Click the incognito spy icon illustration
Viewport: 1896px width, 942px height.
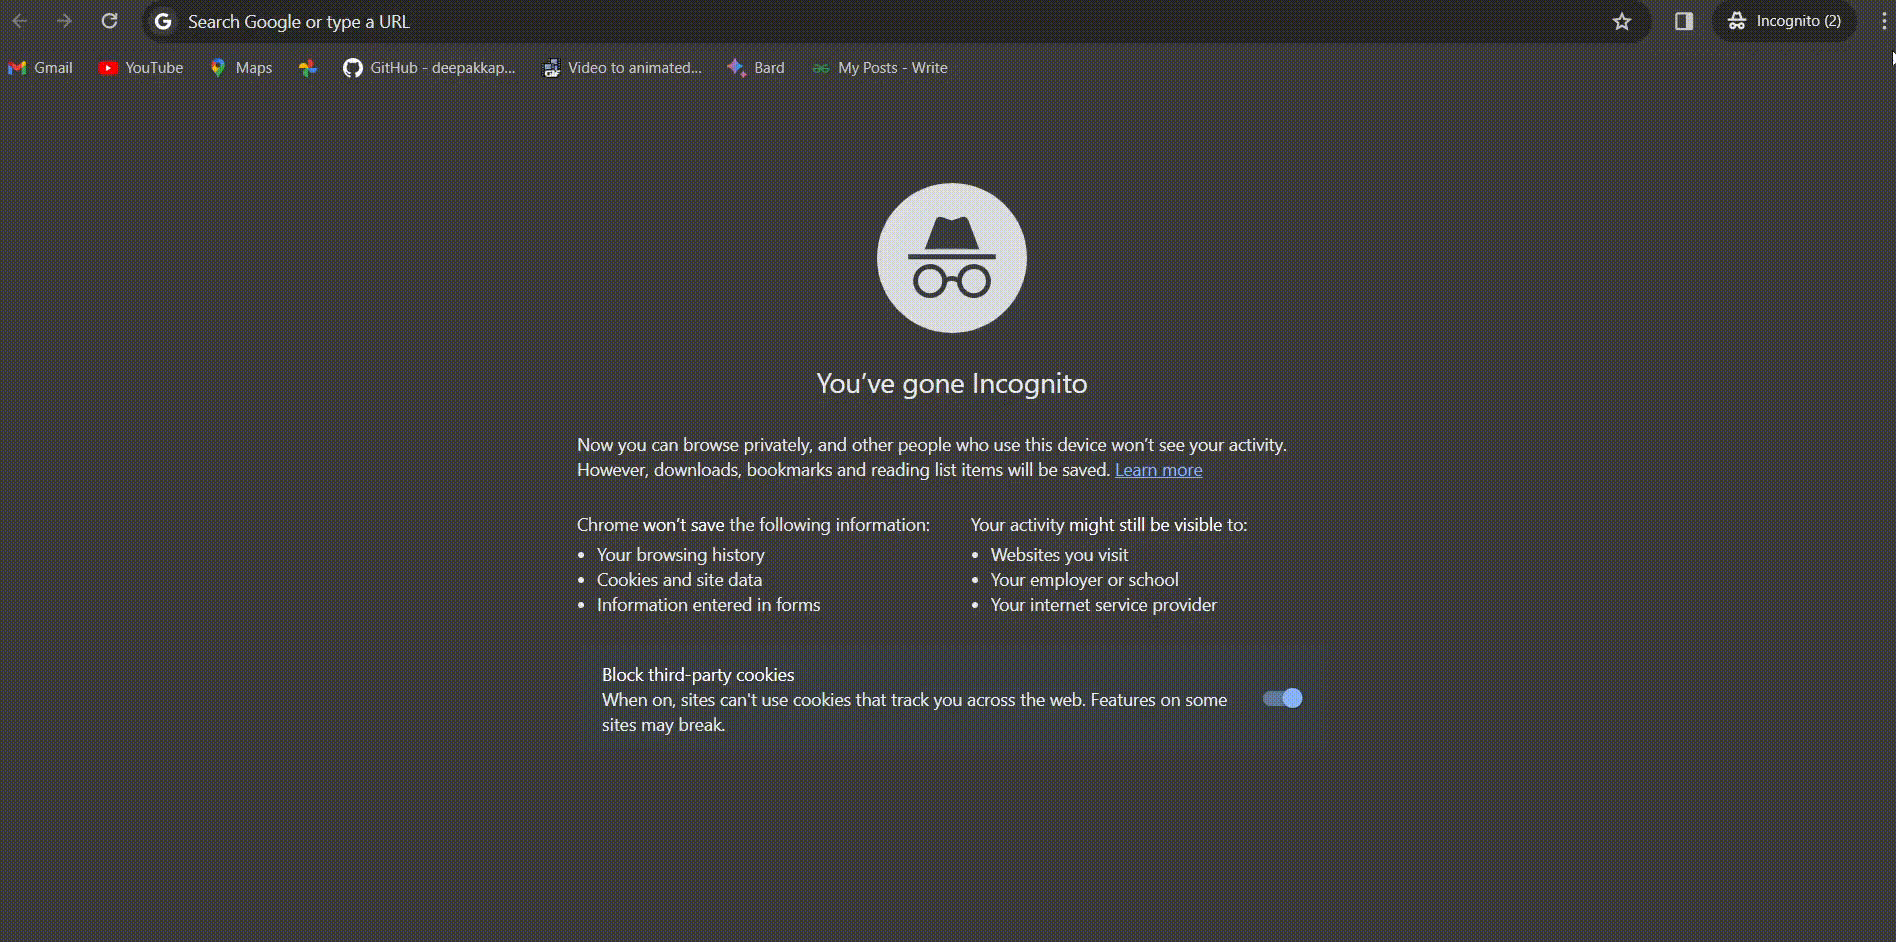point(951,258)
